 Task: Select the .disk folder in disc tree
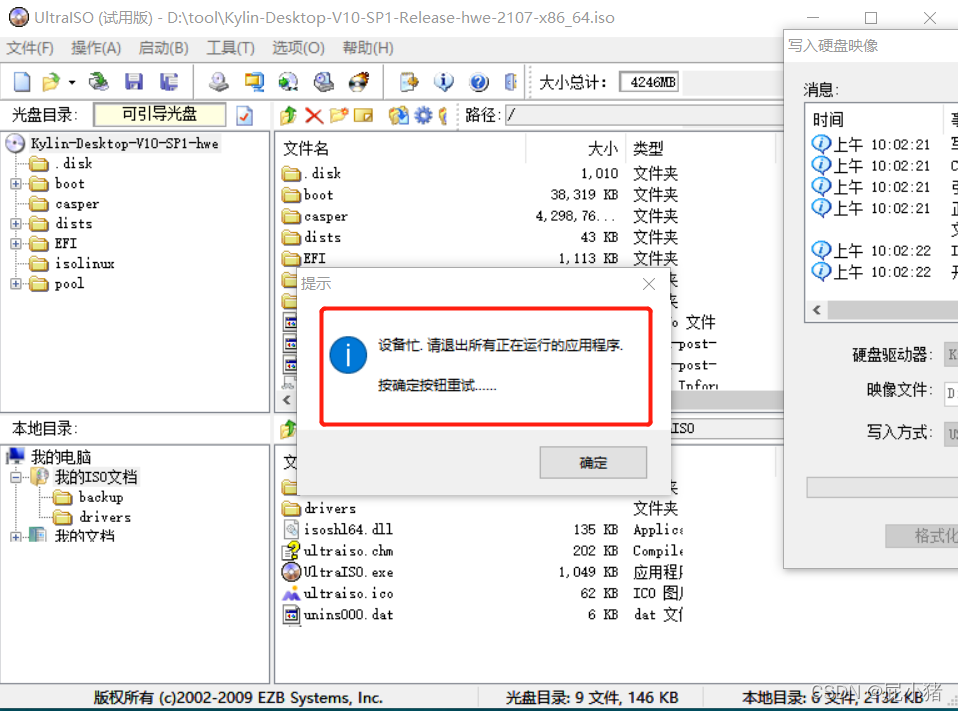pos(73,163)
